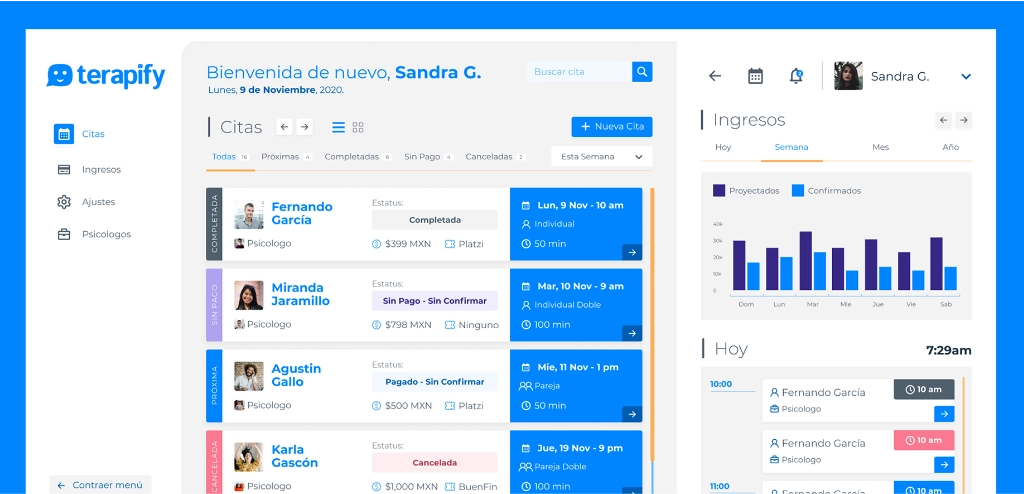The image size is (1024, 494).
Task: Select the Todas tab
Action: point(230,157)
